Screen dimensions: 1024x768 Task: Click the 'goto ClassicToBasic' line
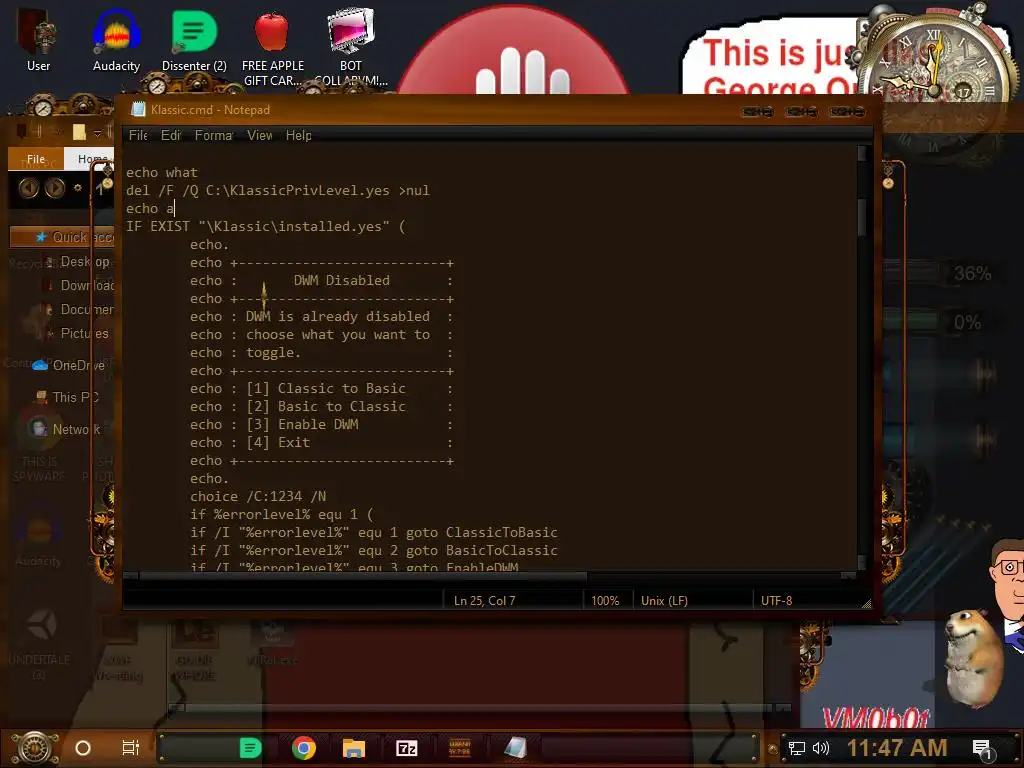pos(374,533)
